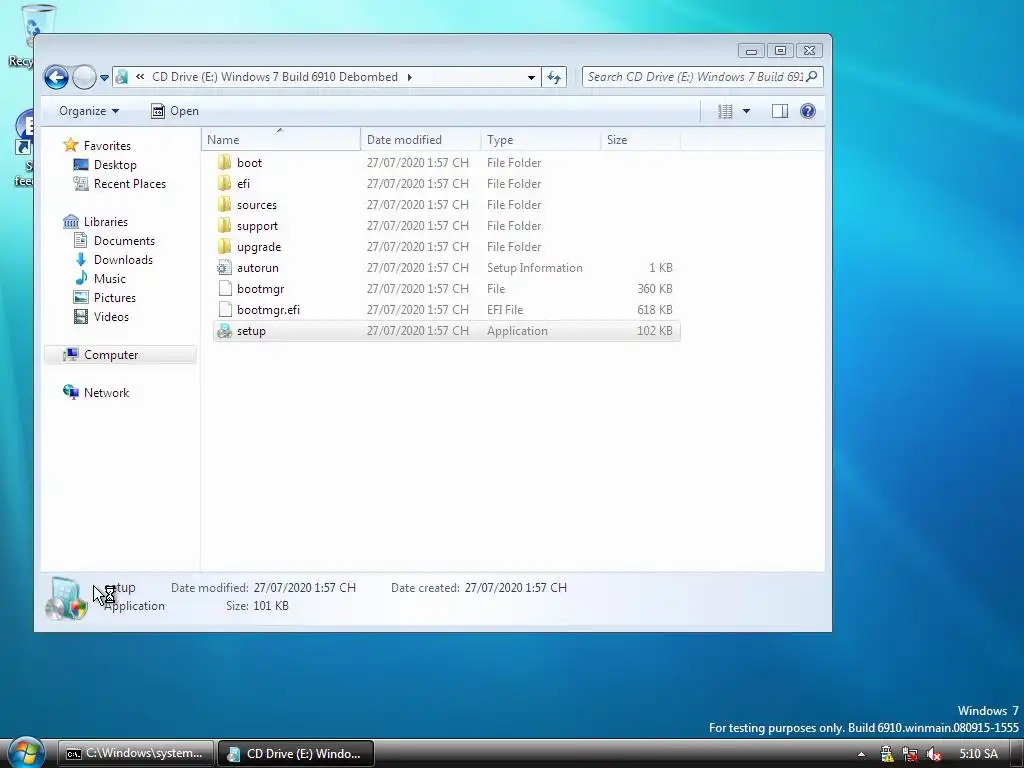
Task: Select the autorun setup information file icon
Action: coord(225,268)
